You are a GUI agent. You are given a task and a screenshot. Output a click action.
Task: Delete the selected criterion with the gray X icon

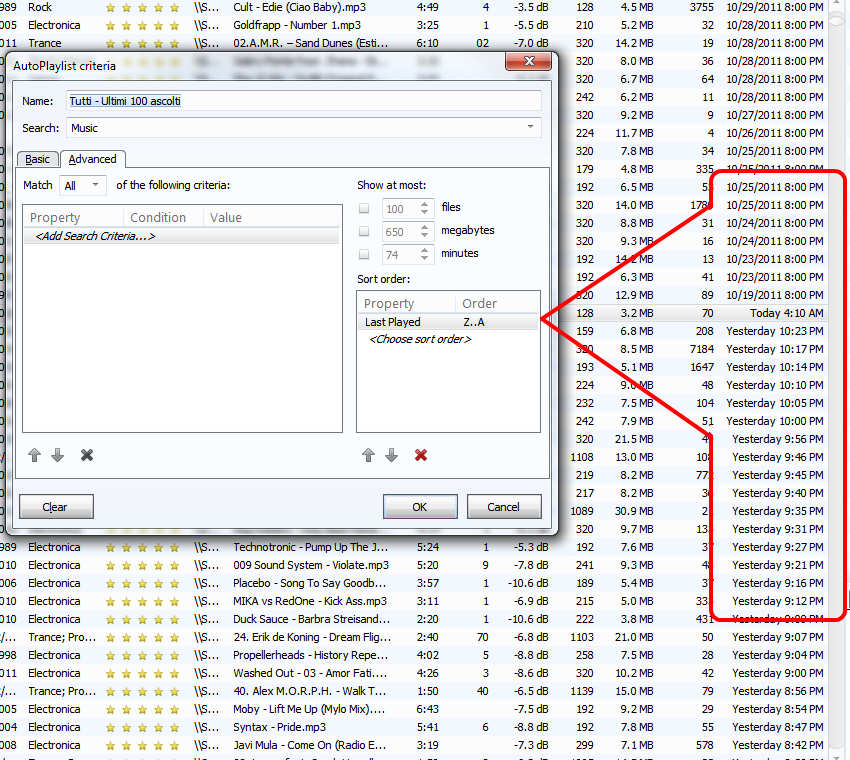[x=87, y=455]
